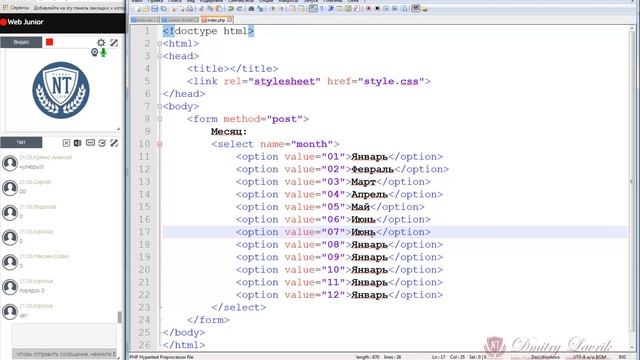Screen dimensions: 640x360
Task: Collapse the html fold on line 2
Action: coord(160,44)
